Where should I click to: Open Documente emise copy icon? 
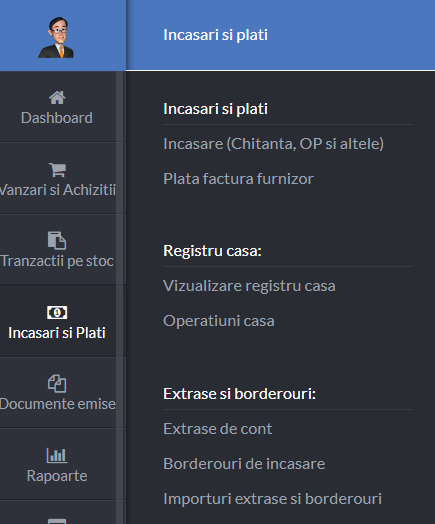point(57,383)
